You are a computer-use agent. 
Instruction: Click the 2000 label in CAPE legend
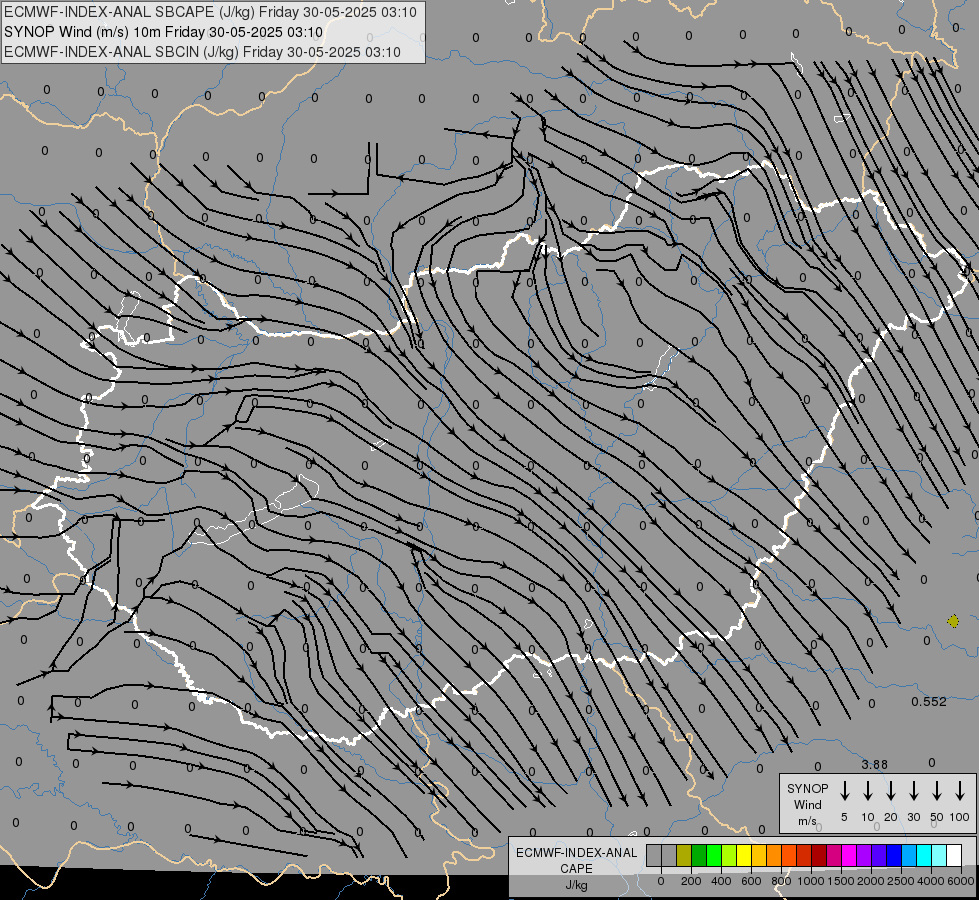pos(871,881)
